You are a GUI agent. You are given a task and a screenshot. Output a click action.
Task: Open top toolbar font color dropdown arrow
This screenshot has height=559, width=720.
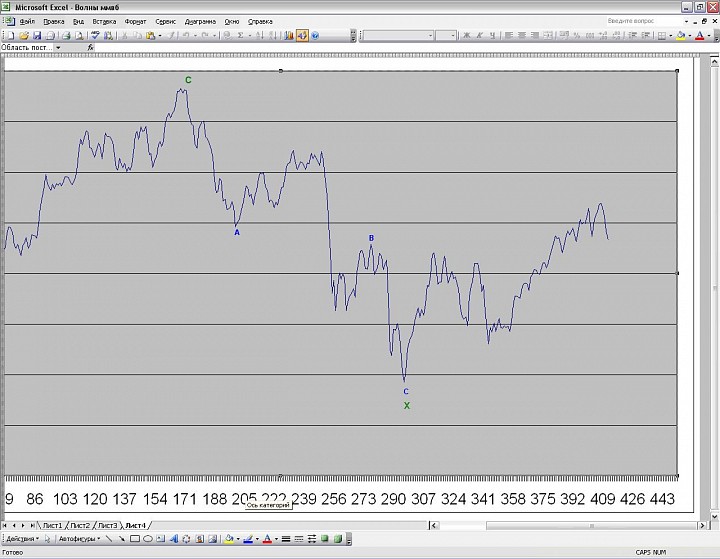click(709, 35)
